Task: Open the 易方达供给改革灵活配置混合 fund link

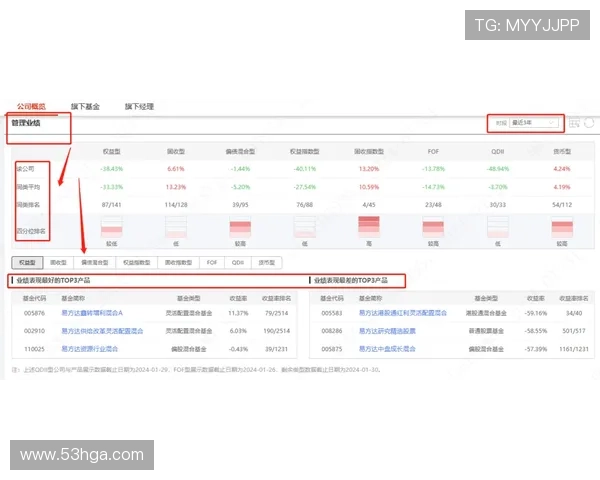Action: coord(102,331)
